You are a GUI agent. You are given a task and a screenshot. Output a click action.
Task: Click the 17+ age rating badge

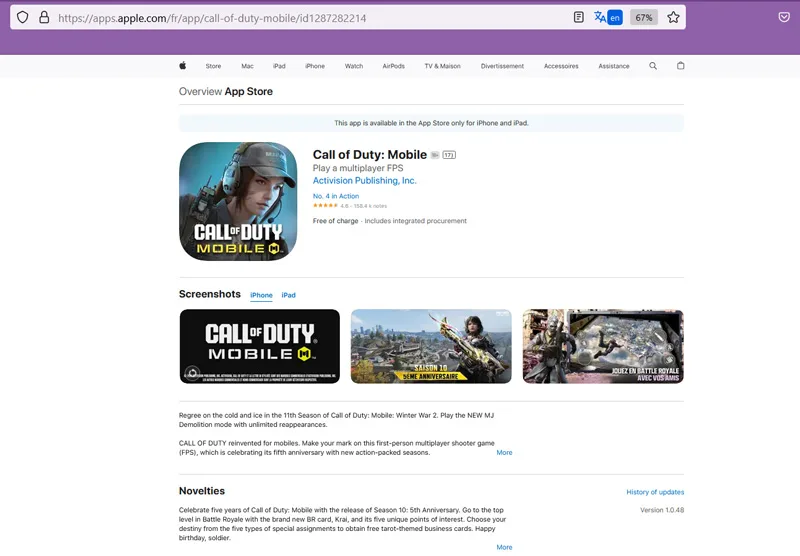449,155
